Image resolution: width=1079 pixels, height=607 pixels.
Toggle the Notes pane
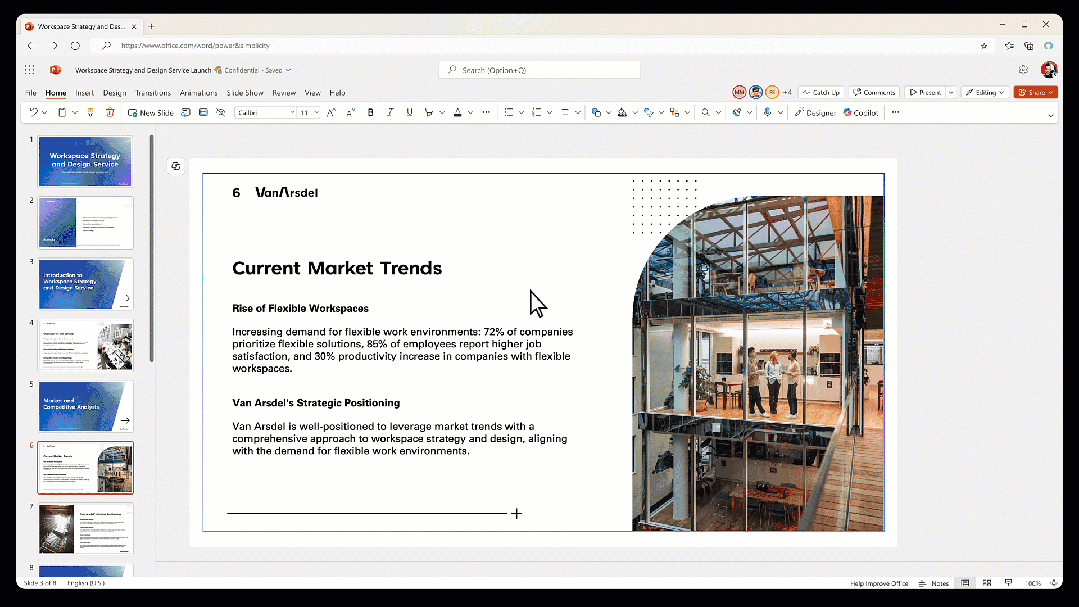point(935,583)
